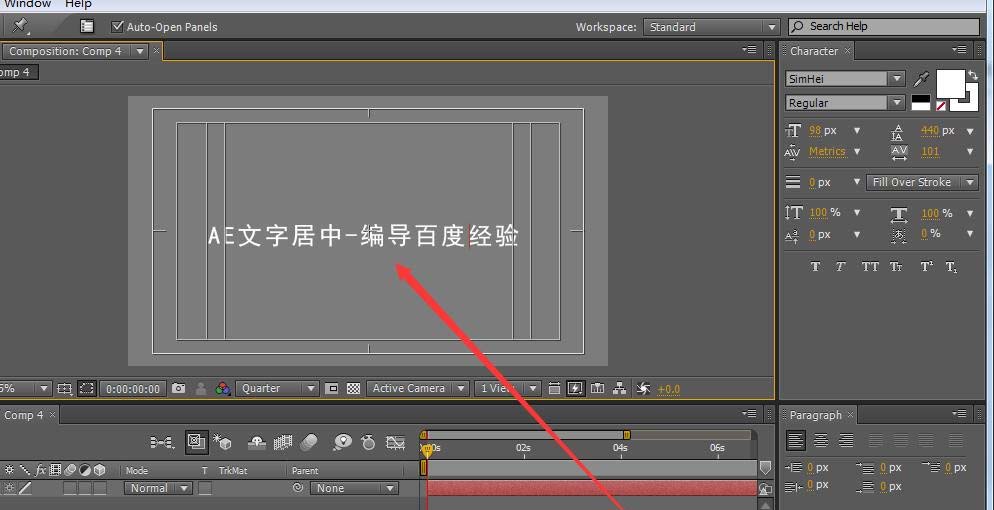
Task: Apply All Caps text style
Action: click(870, 267)
